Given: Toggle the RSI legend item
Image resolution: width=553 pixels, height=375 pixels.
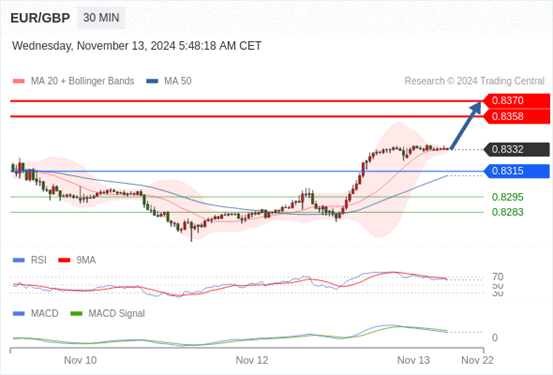Looking at the screenshot, I should point(30,260).
